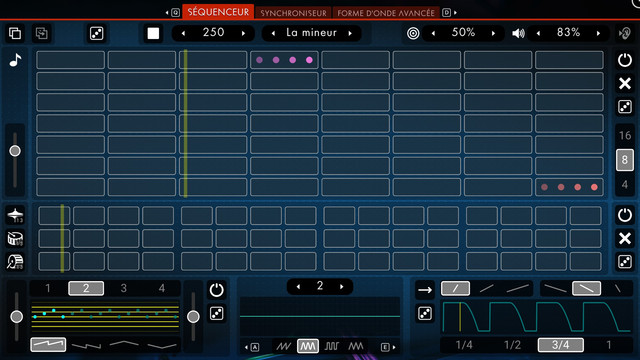Increase the waveform value 2

coord(342,287)
